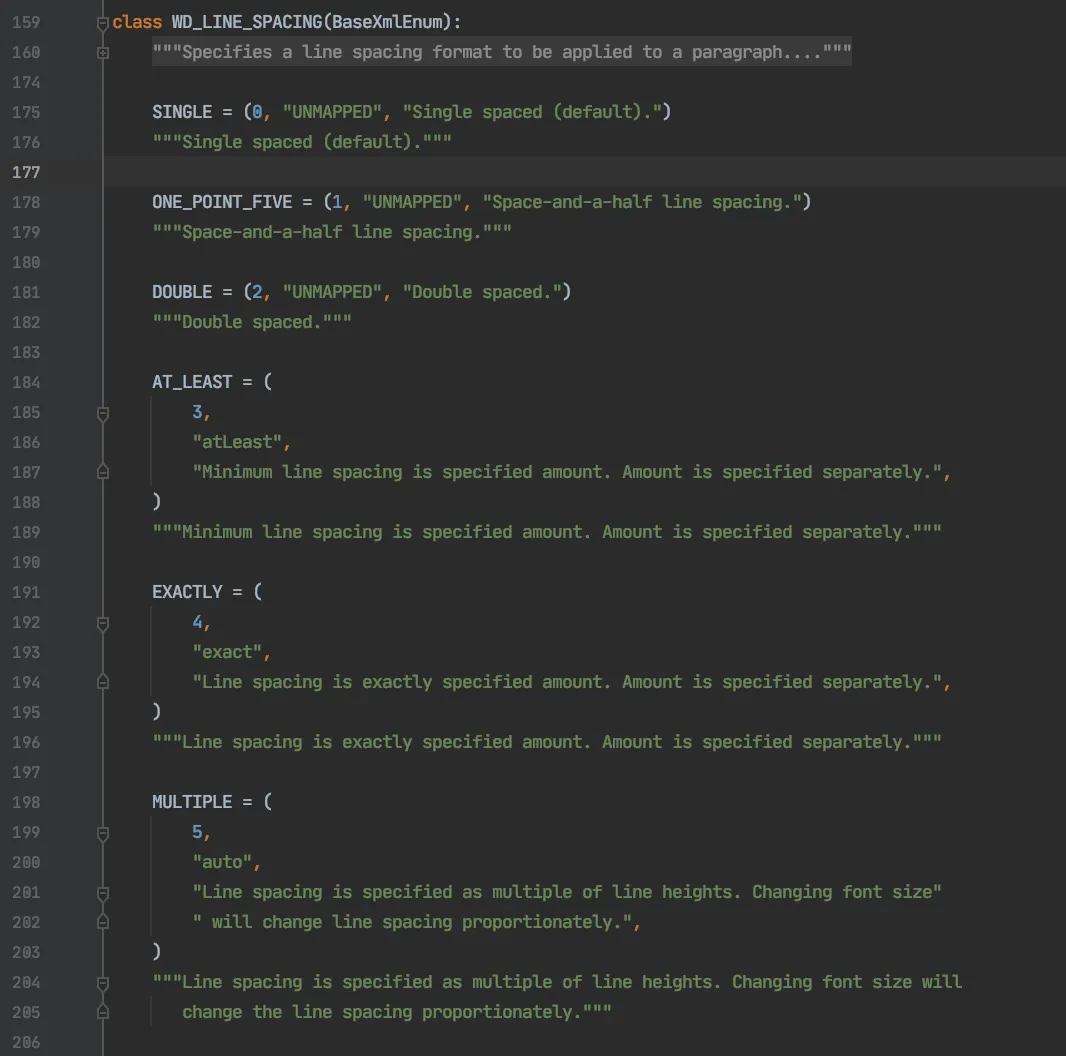Click the " will change line spacing proportionately." string
Screen dimensions: 1066x1056
[412, 922]
